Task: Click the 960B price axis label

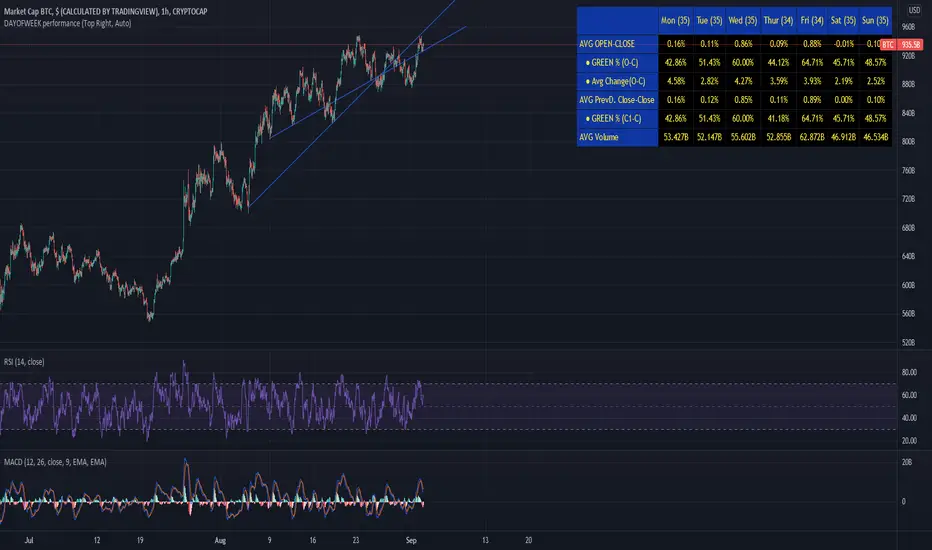Action: pyautogui.click(x=908, y=27)
